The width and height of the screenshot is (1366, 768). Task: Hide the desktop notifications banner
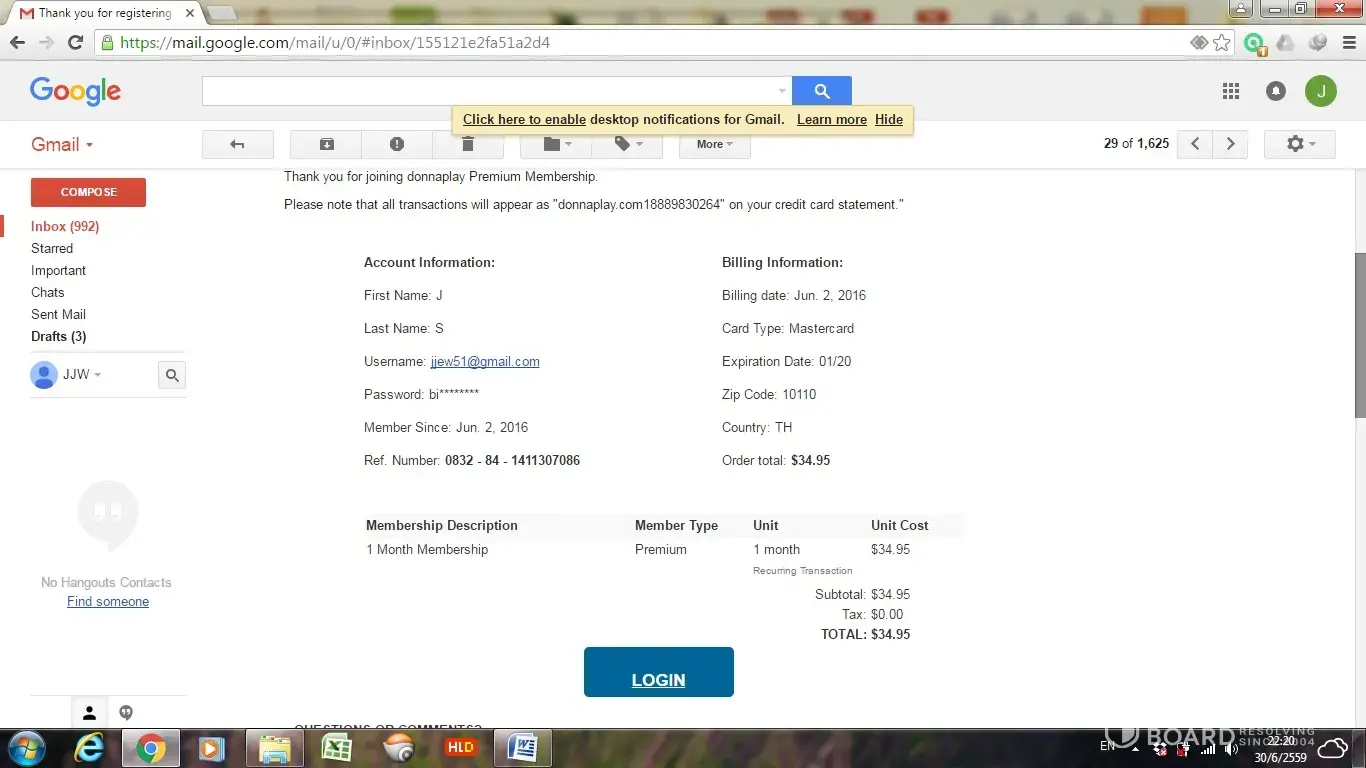pos(888,119)
